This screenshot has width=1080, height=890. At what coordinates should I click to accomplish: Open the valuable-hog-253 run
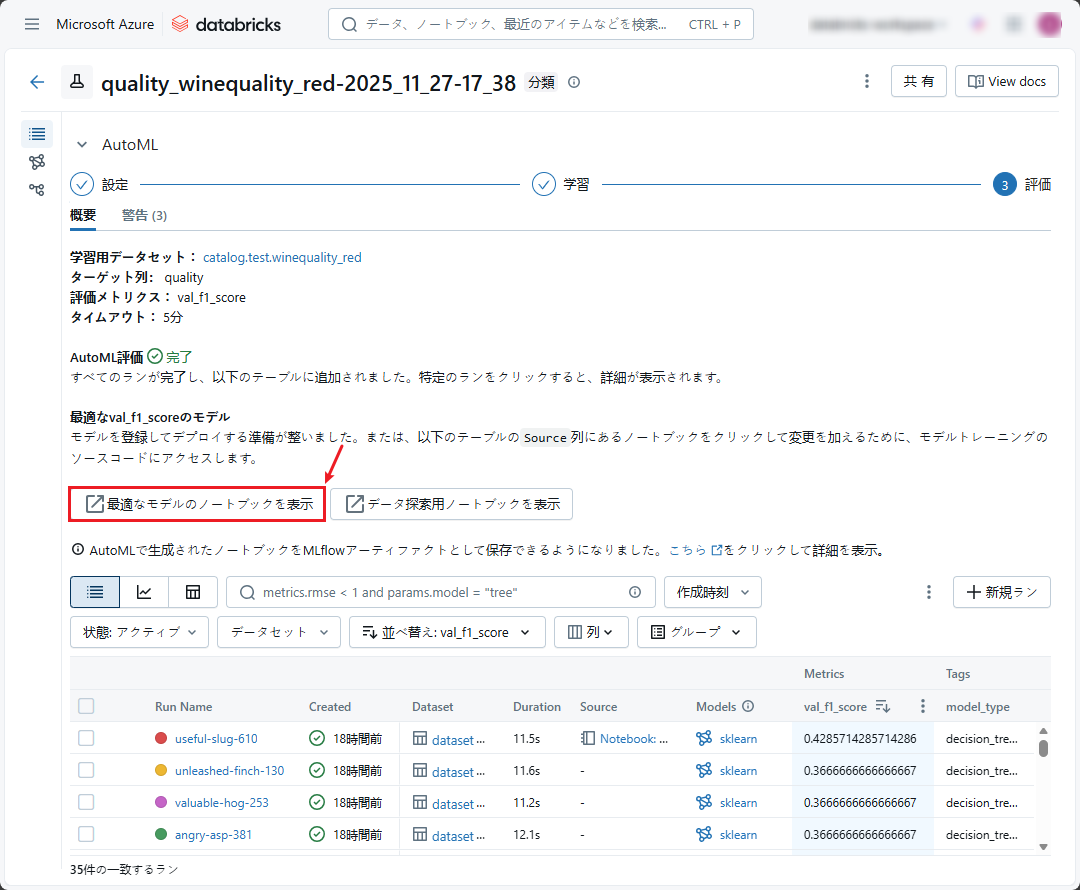coord(222,803)
